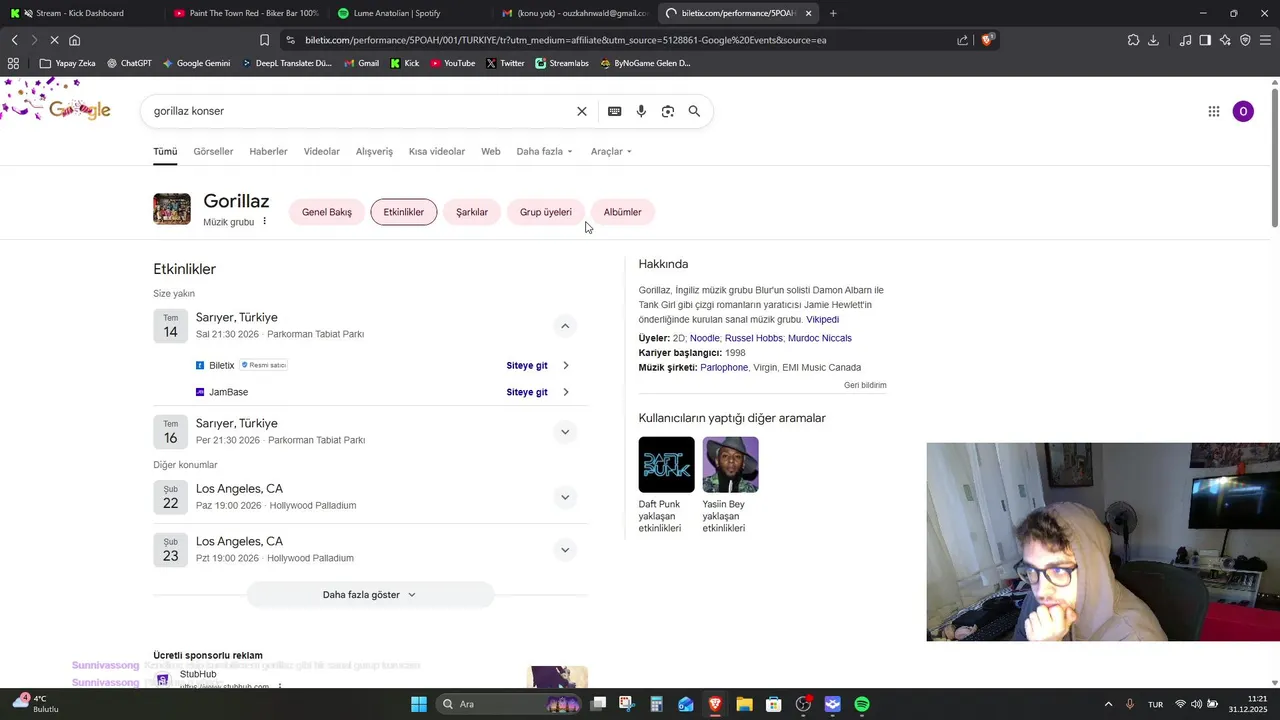1280x720 pixels.
Task: Switch to Kısa videolar tab
Action: click(437, 152)
